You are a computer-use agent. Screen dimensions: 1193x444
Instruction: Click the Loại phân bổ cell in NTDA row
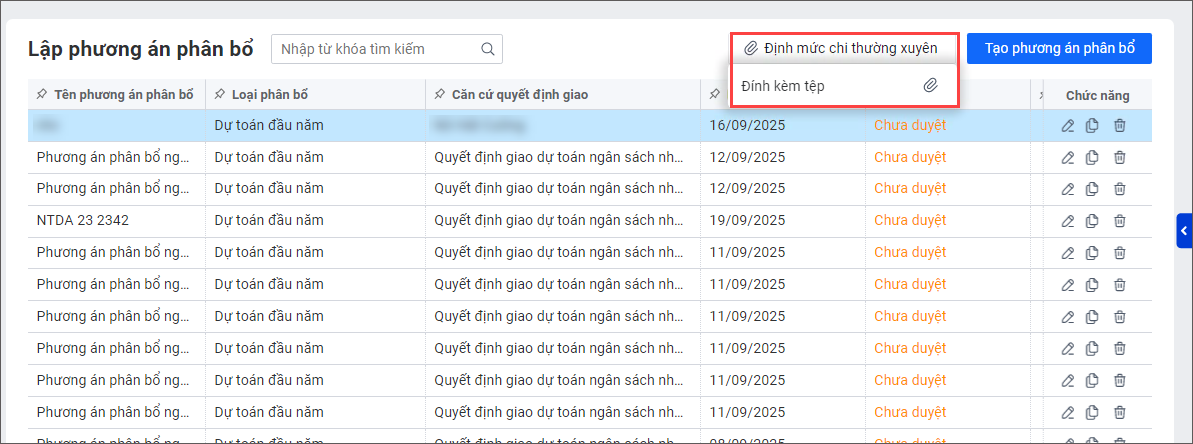tap(268, 221)
